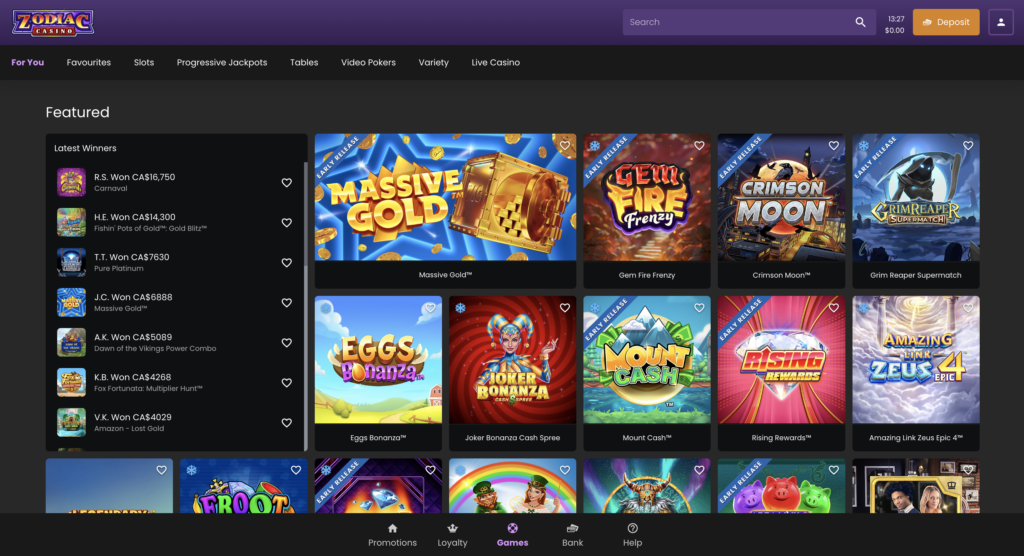Open the Slots tab
The width and height of the screenshot is (1024, 556).
144,63
